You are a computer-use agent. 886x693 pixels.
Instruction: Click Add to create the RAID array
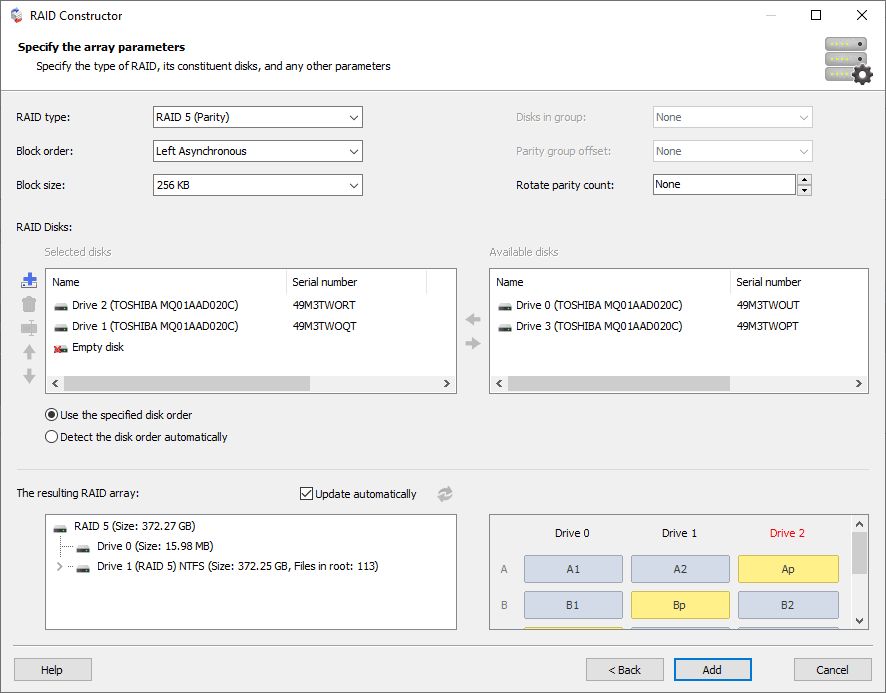pyautogui.click(x=712, y=669)
